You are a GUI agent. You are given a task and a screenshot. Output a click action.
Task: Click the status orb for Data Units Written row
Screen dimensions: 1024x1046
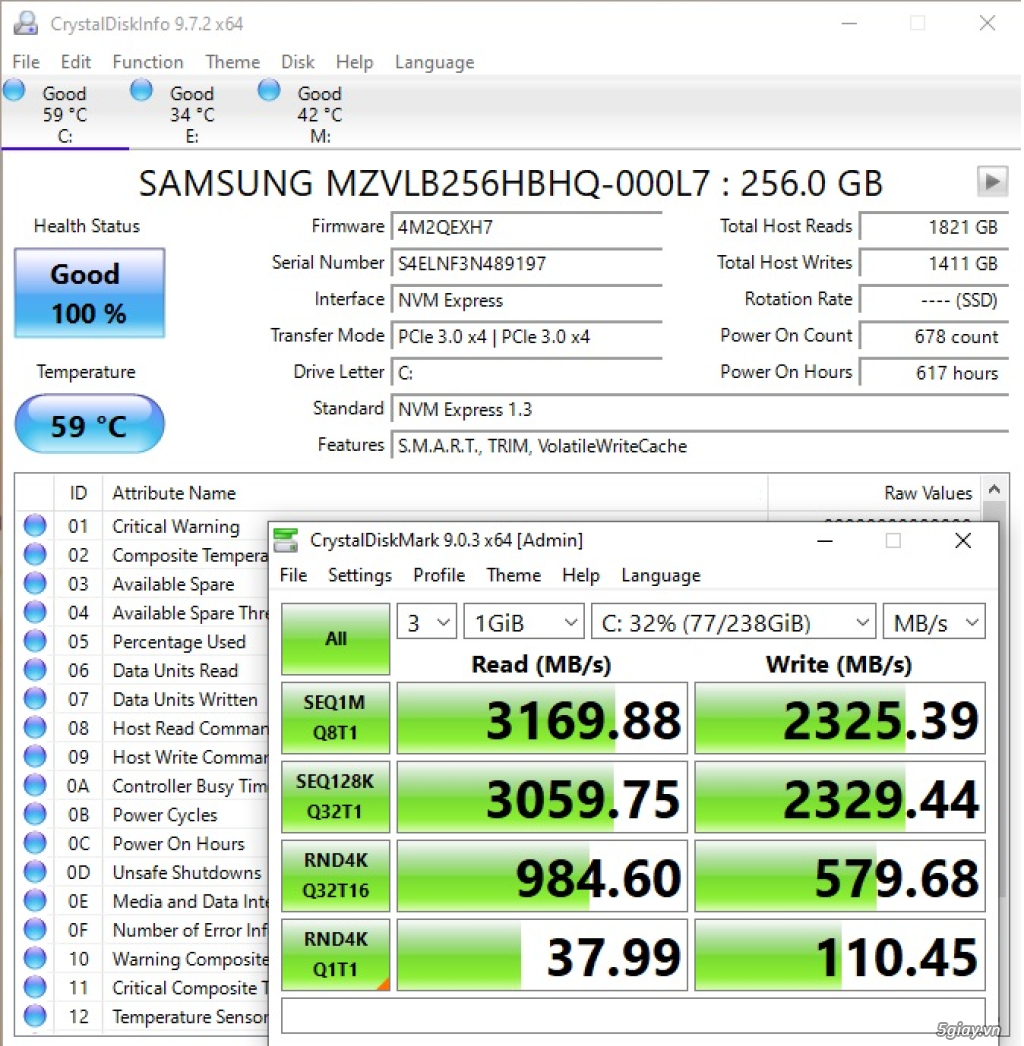point(35,698)
